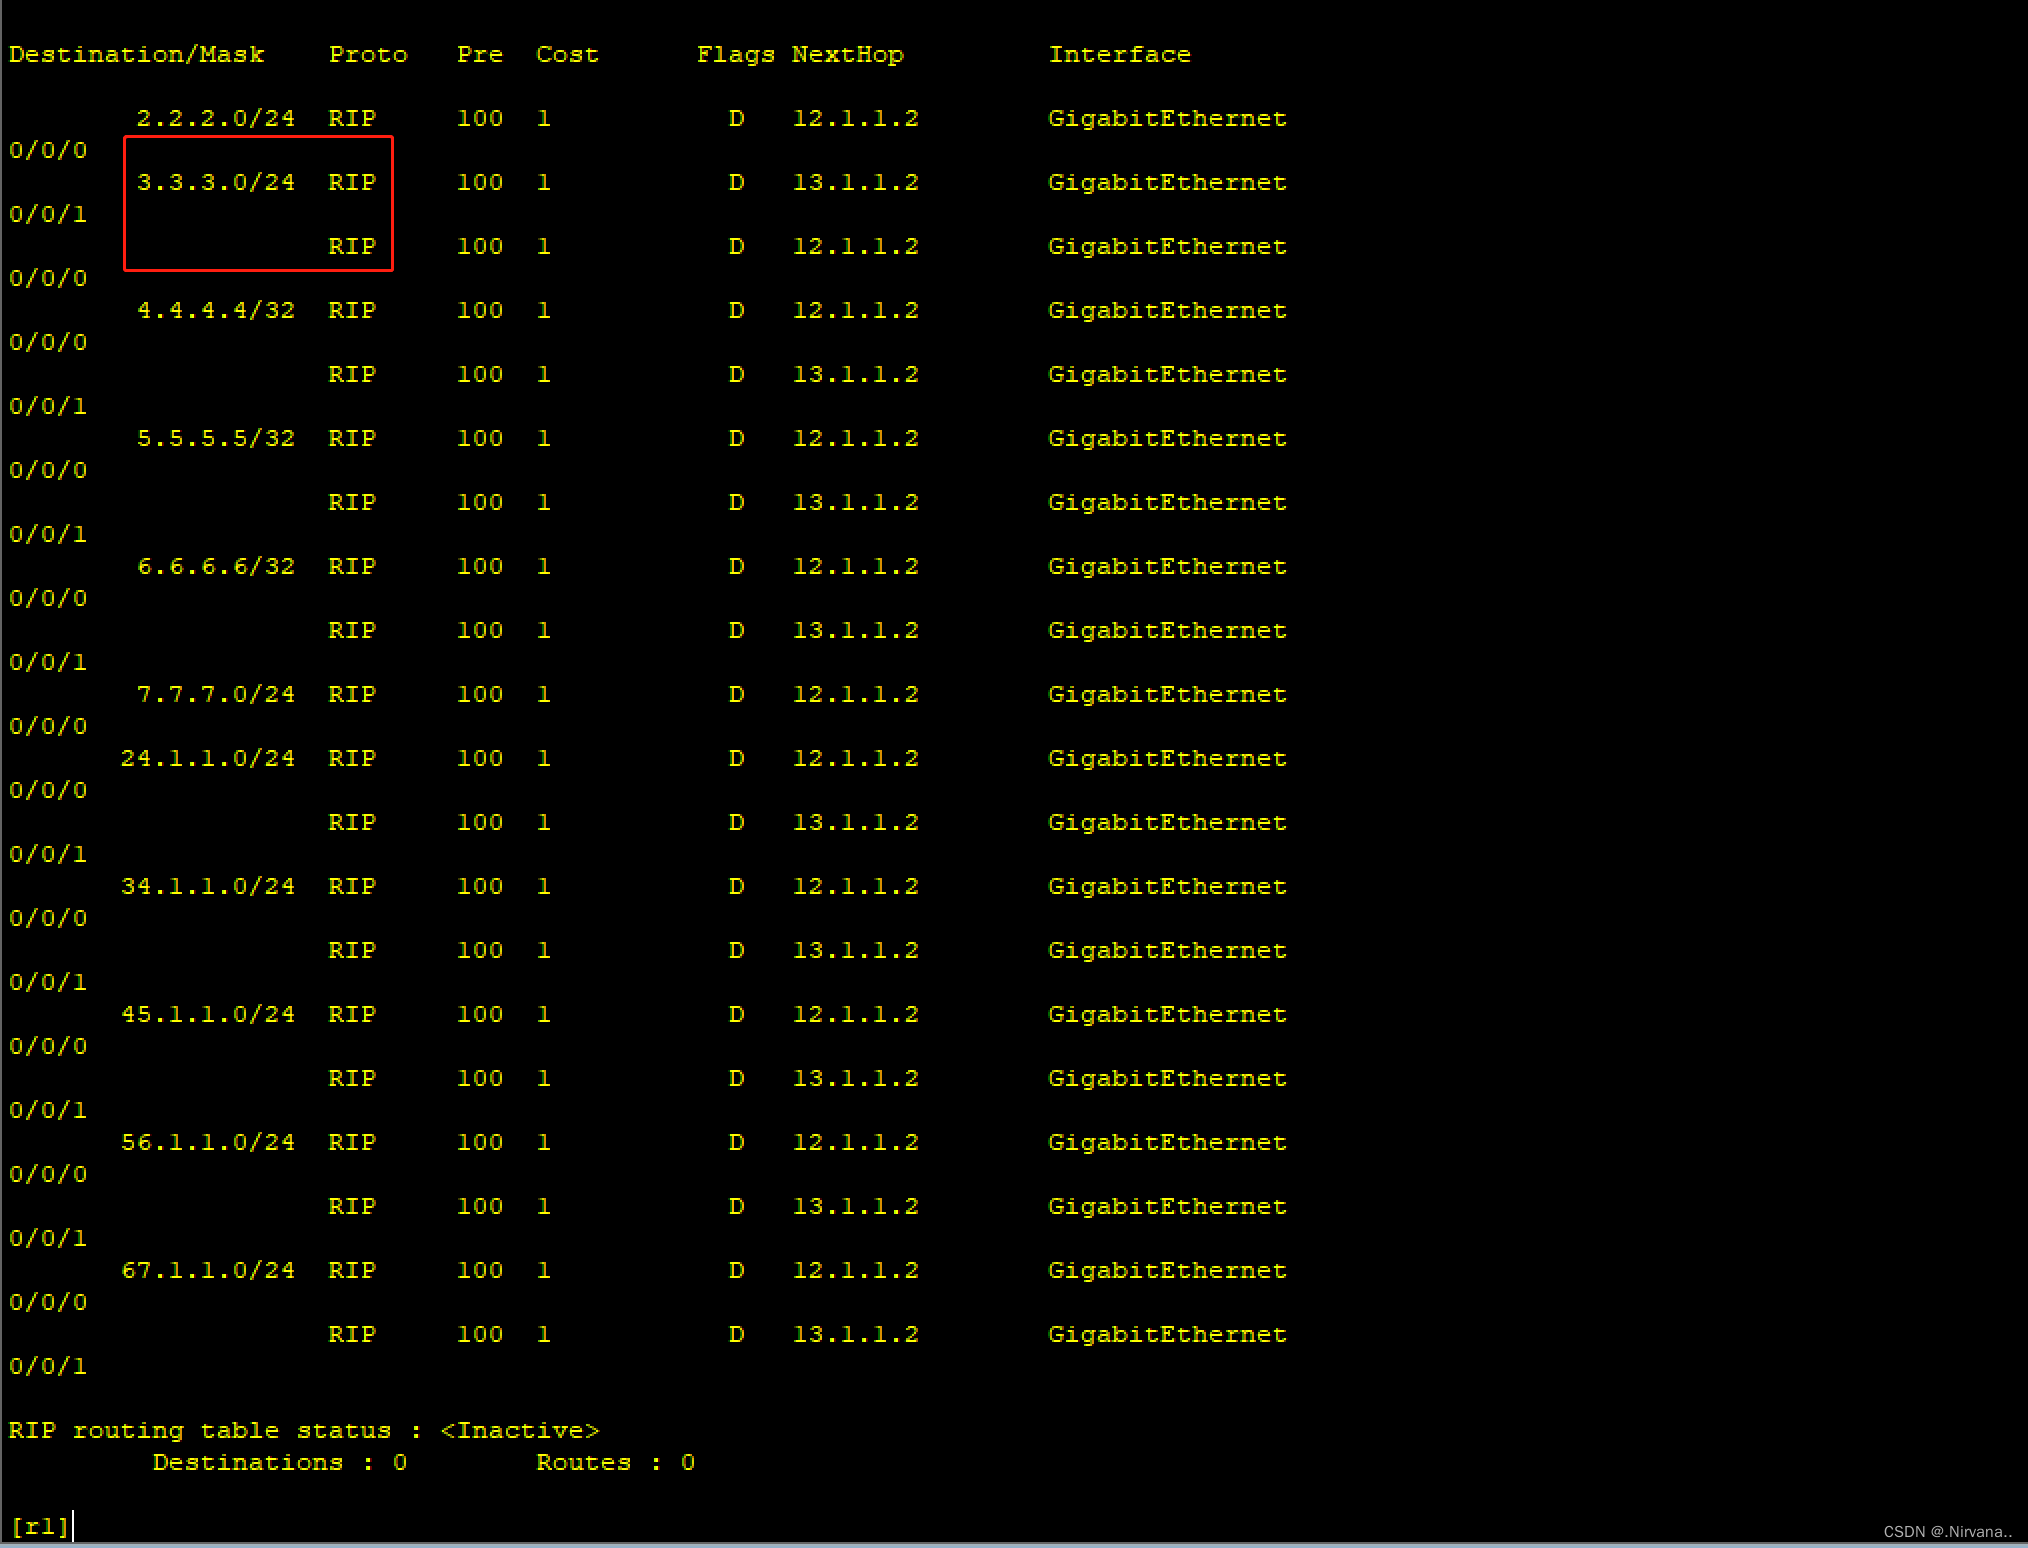Click GigabitEthernet in the 67.1.1.0/24 row

point(1168,1271)
